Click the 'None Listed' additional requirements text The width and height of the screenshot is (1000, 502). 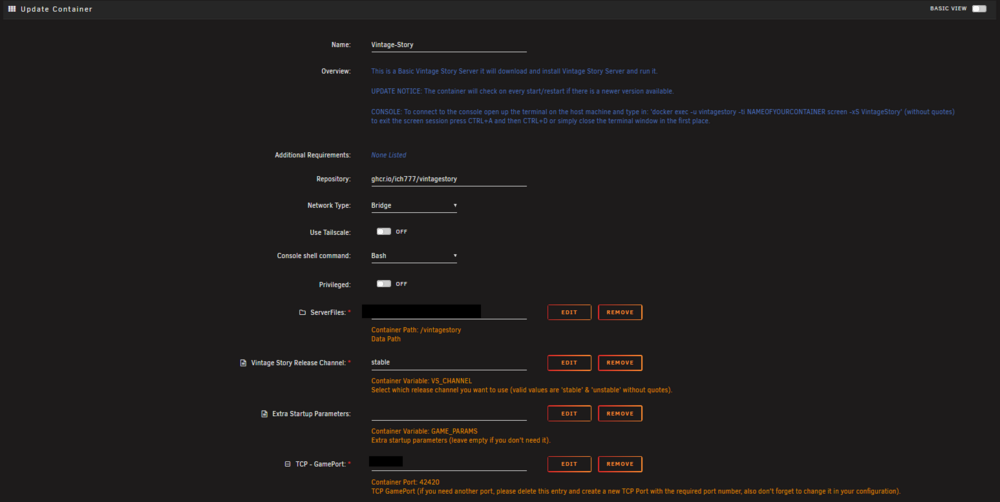[388, 155]
